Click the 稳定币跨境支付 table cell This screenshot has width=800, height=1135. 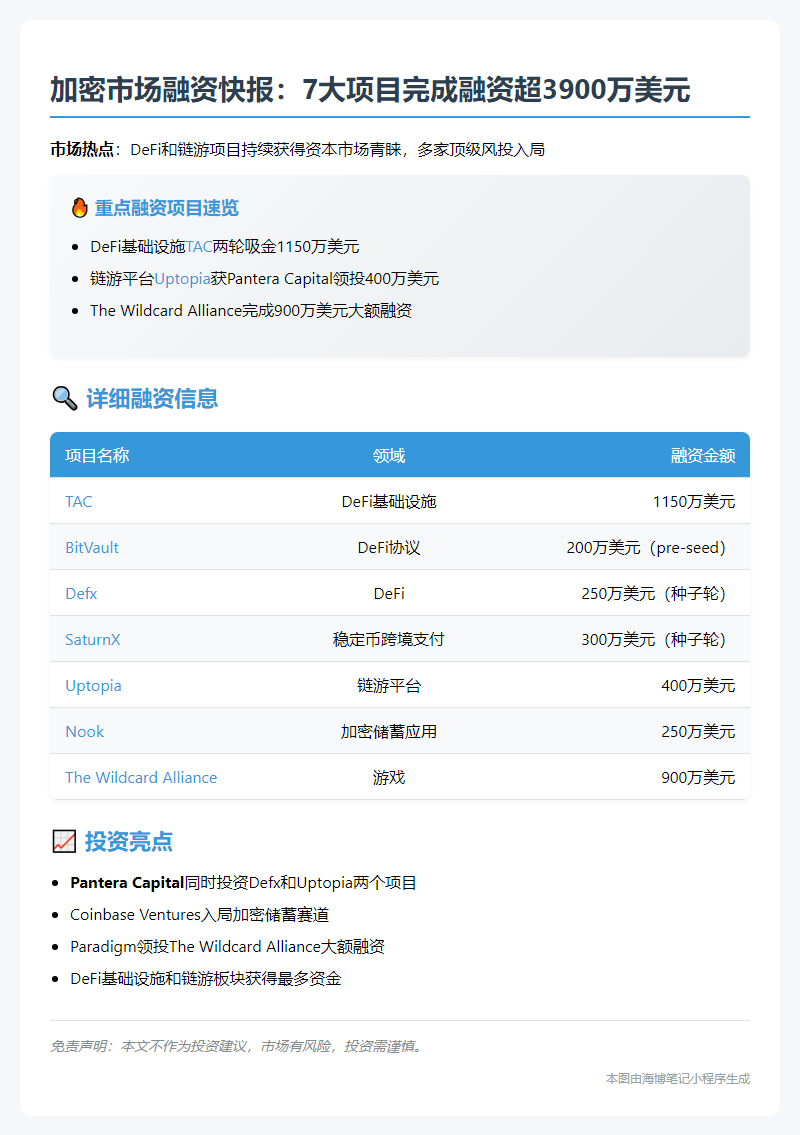click(389, 639)
